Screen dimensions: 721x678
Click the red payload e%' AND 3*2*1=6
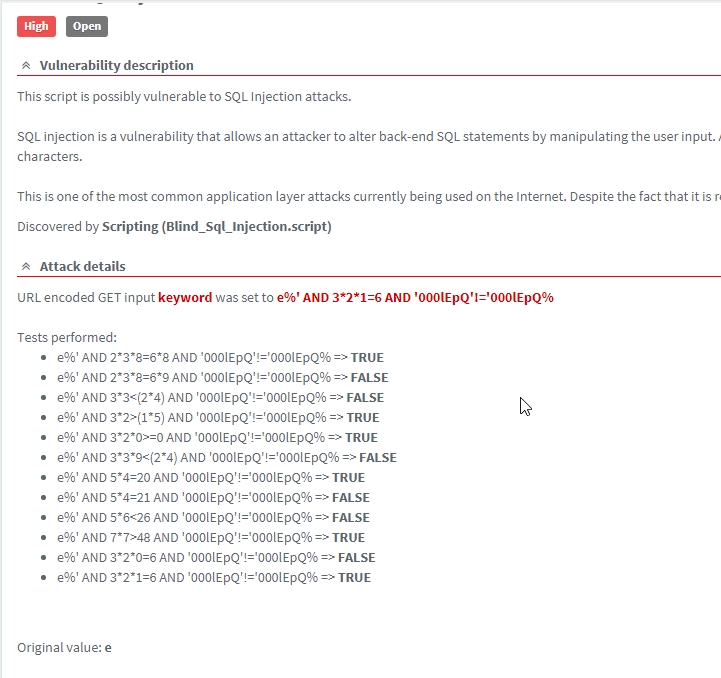coord(415,298)
